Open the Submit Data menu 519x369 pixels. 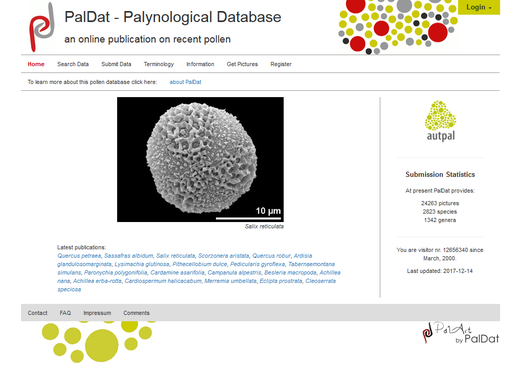point(116,64)
